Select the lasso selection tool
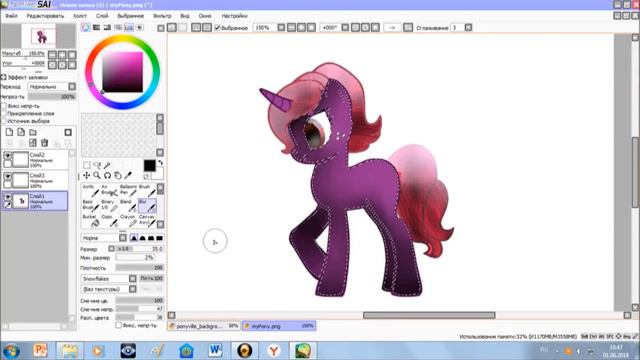640x360 pixels. [x=97, y=165]
